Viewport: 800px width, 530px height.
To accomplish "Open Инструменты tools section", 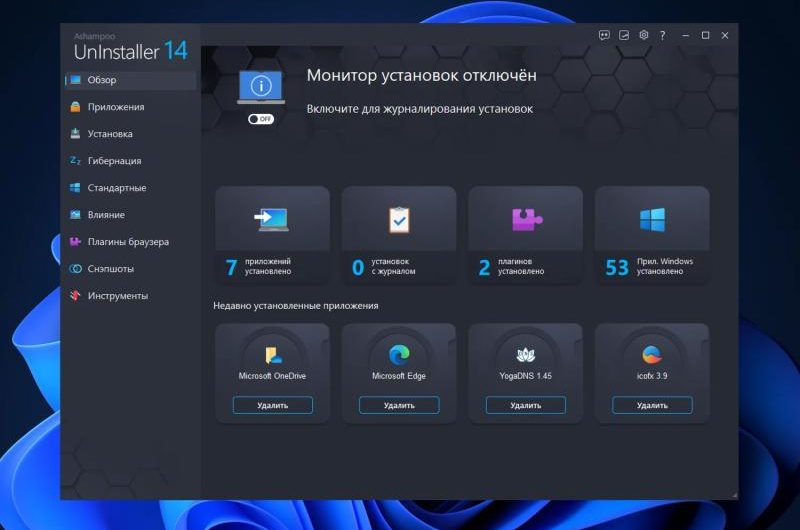I will (x=131, y=296).
